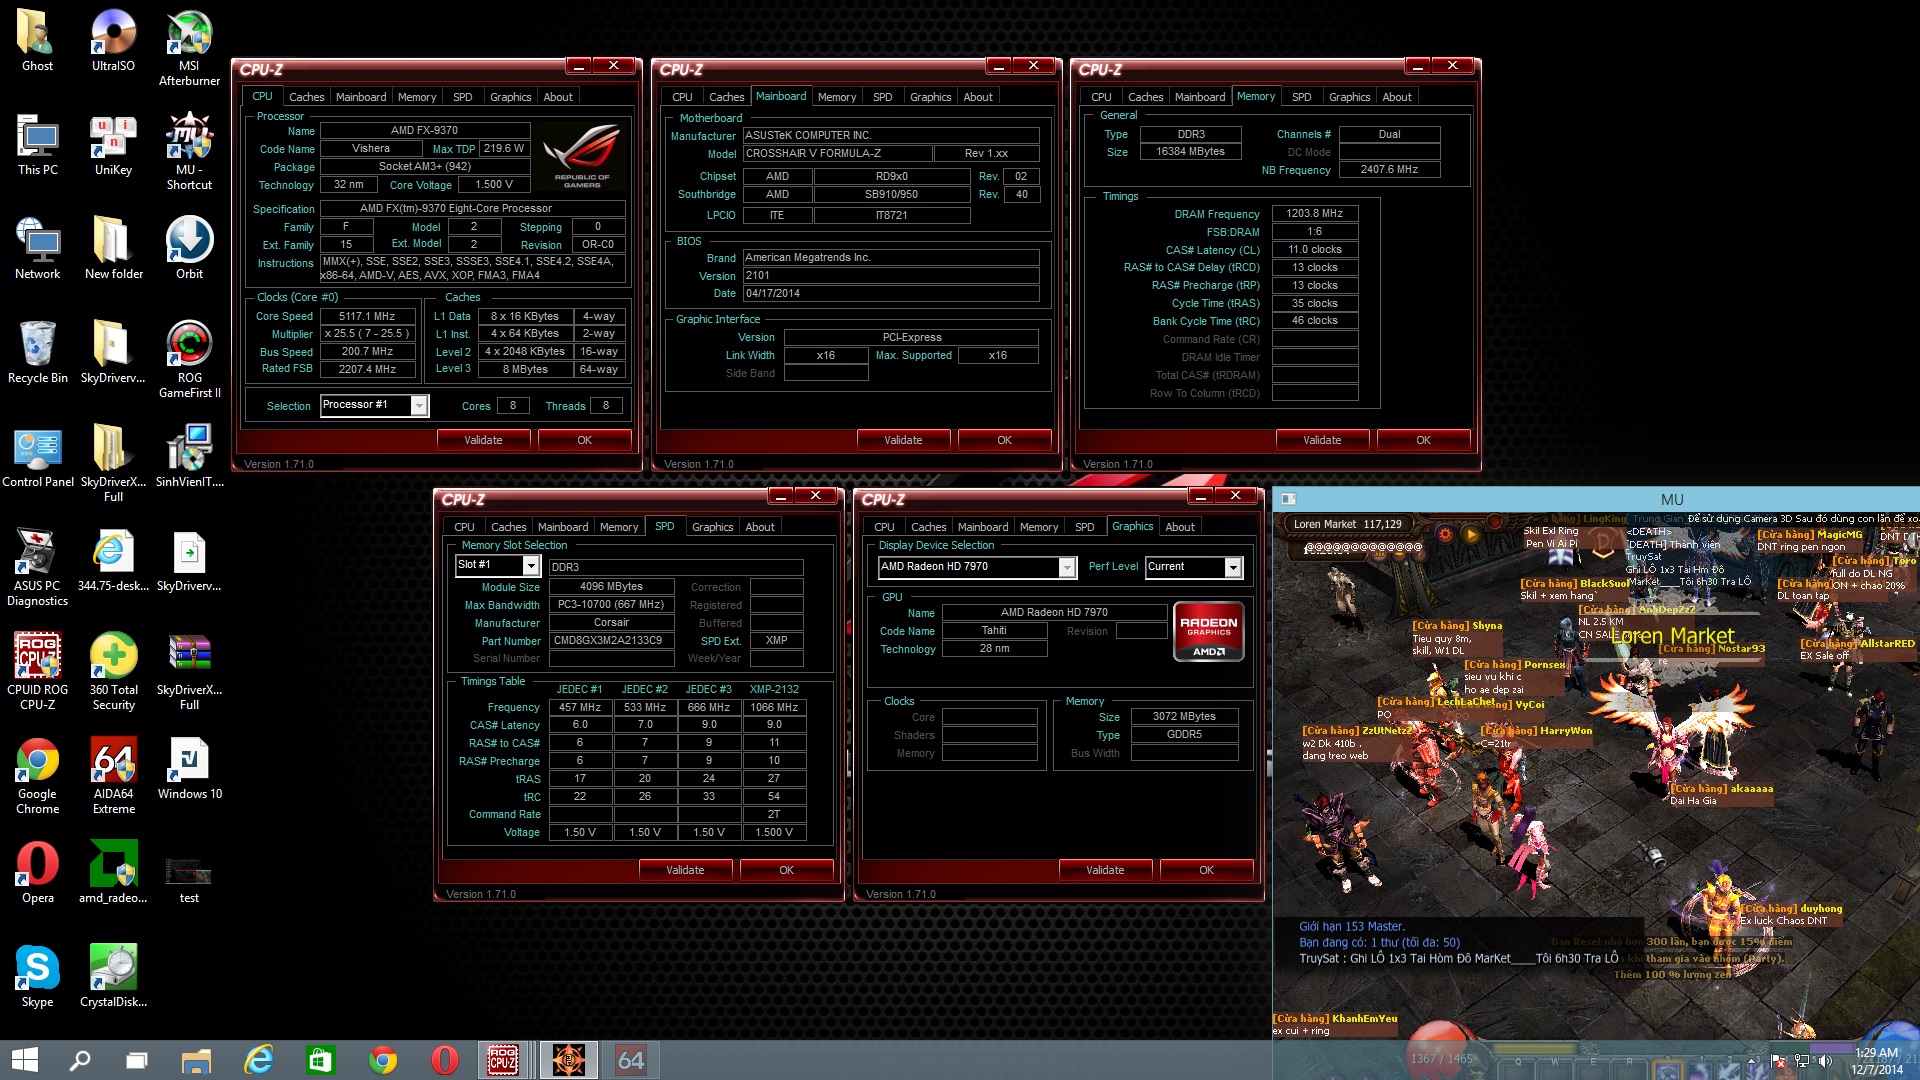This screenshot has height=1080, width=1920.
Task: Switch to Caches tab in CPU window
Action: point(306,97)
